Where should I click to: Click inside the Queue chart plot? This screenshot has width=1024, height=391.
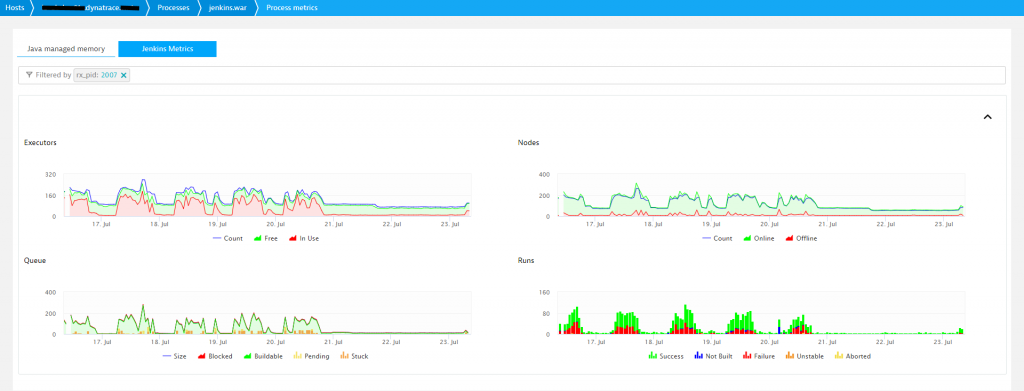pos(267,313)
